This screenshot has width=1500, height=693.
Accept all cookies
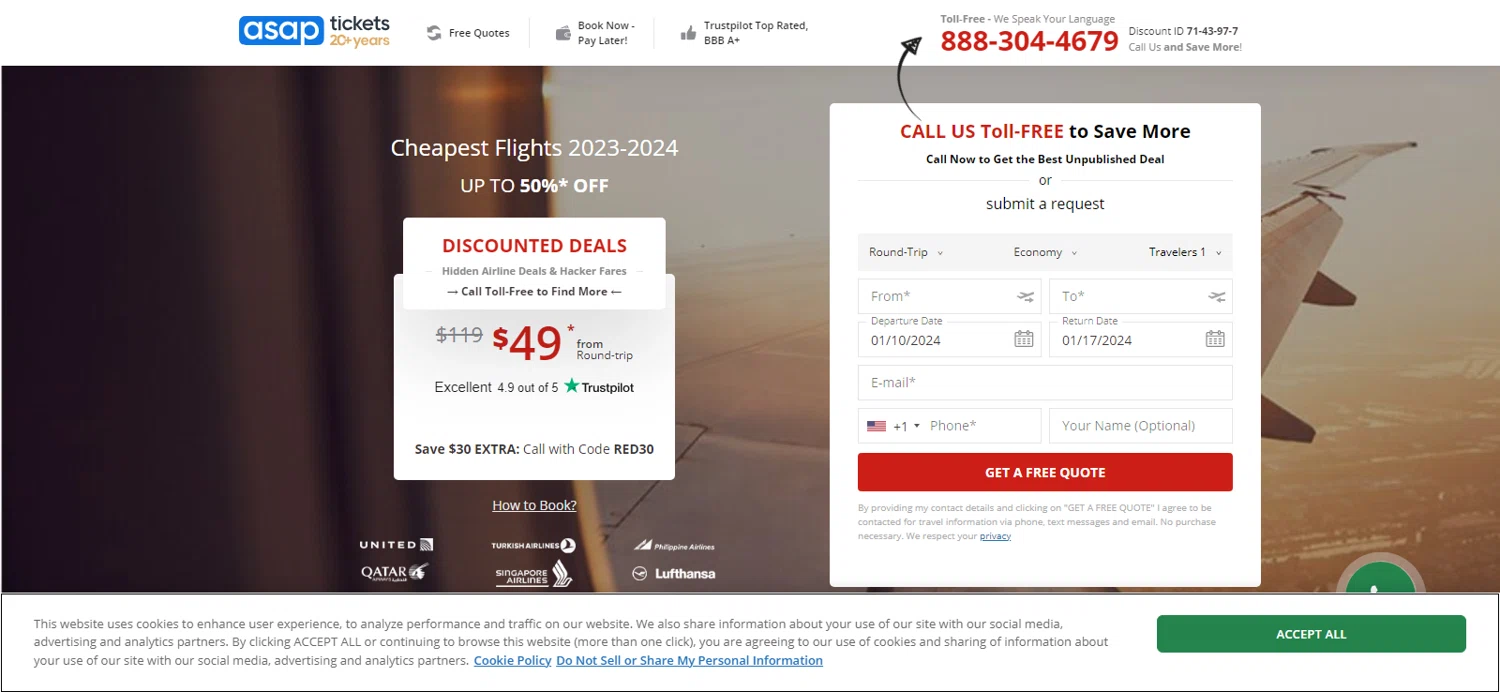click(1310, 634)
